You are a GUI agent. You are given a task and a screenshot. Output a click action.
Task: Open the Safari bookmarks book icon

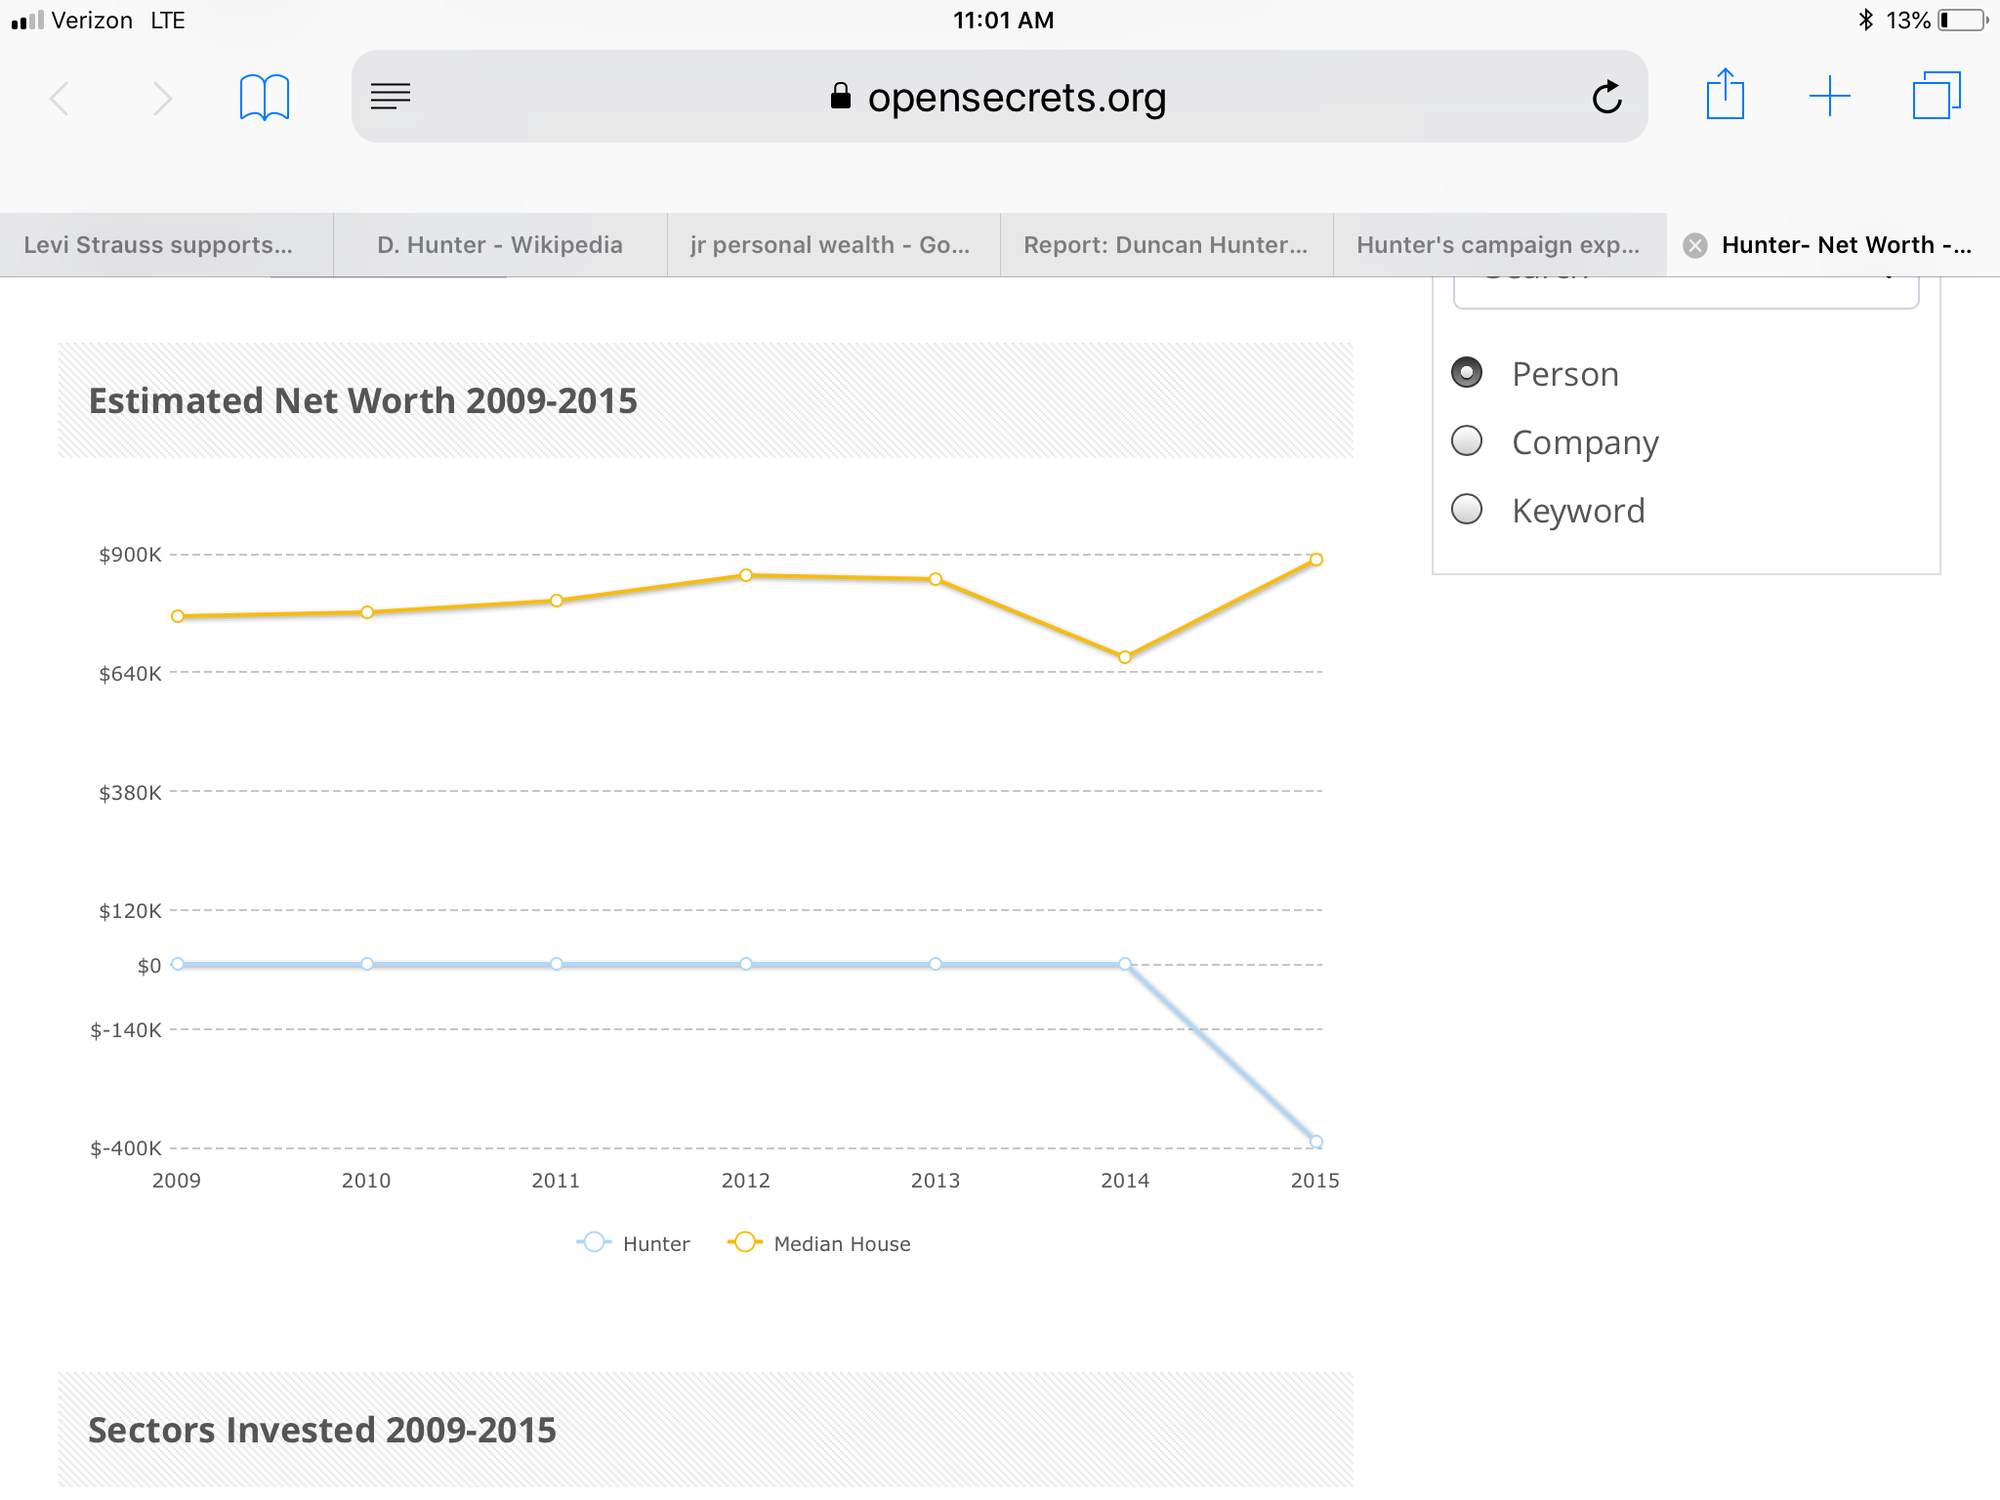264,98
